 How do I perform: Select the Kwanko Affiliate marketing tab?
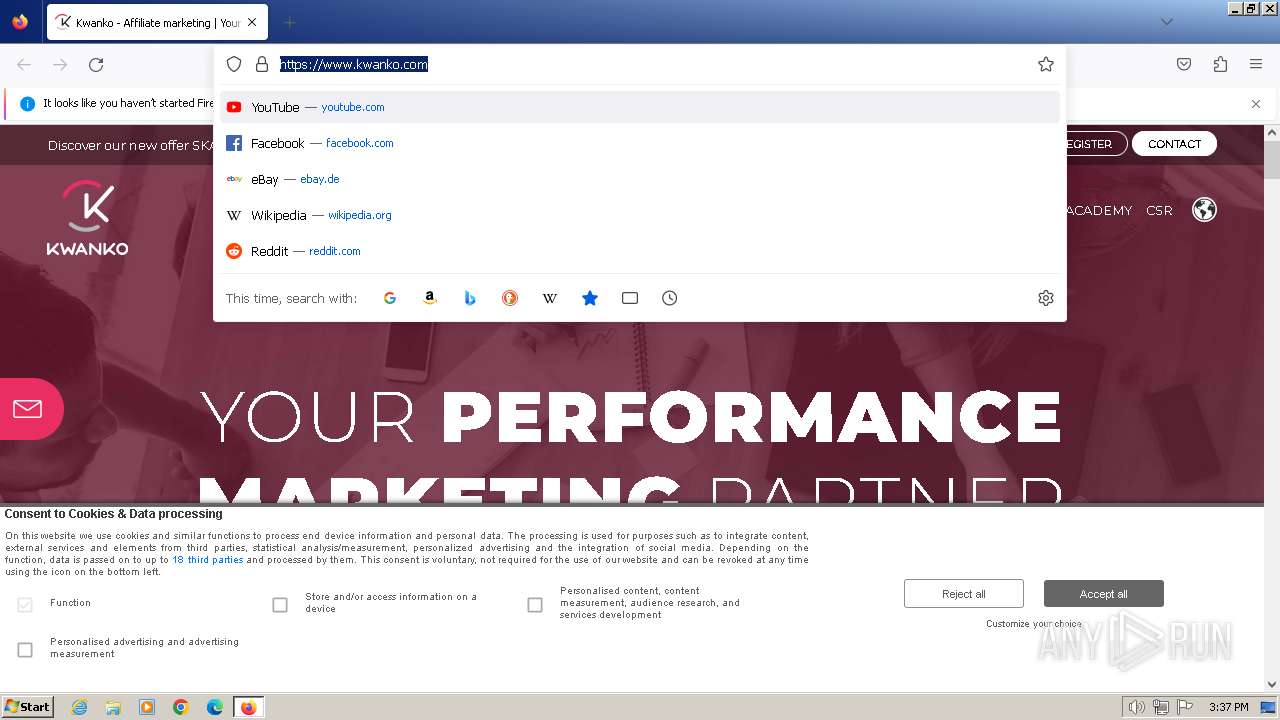coord(156,22)
